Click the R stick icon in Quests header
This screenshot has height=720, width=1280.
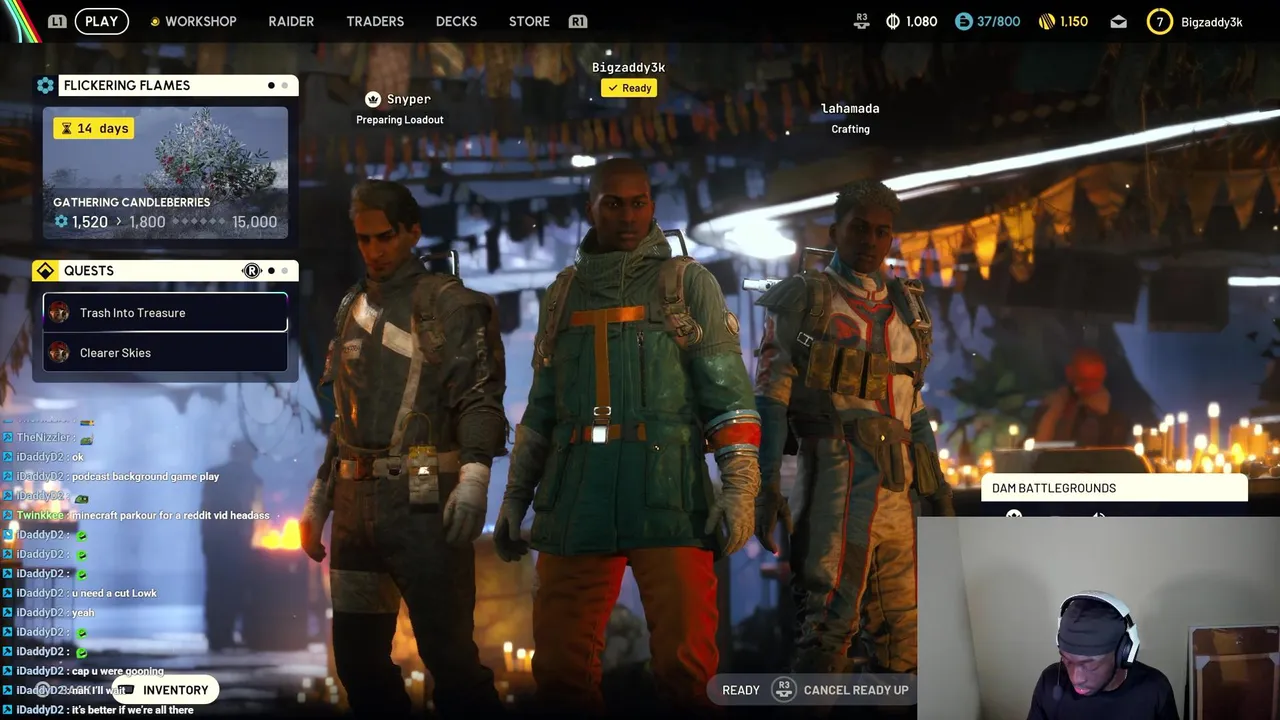[252, 270]
